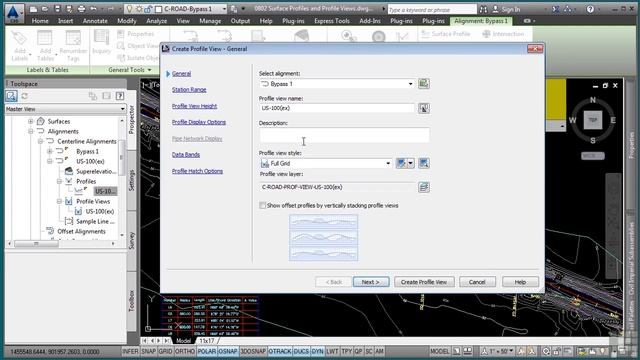Click the Save icon in quick access toolbar
The image size is (640, 360).
(x=57, y=9)
